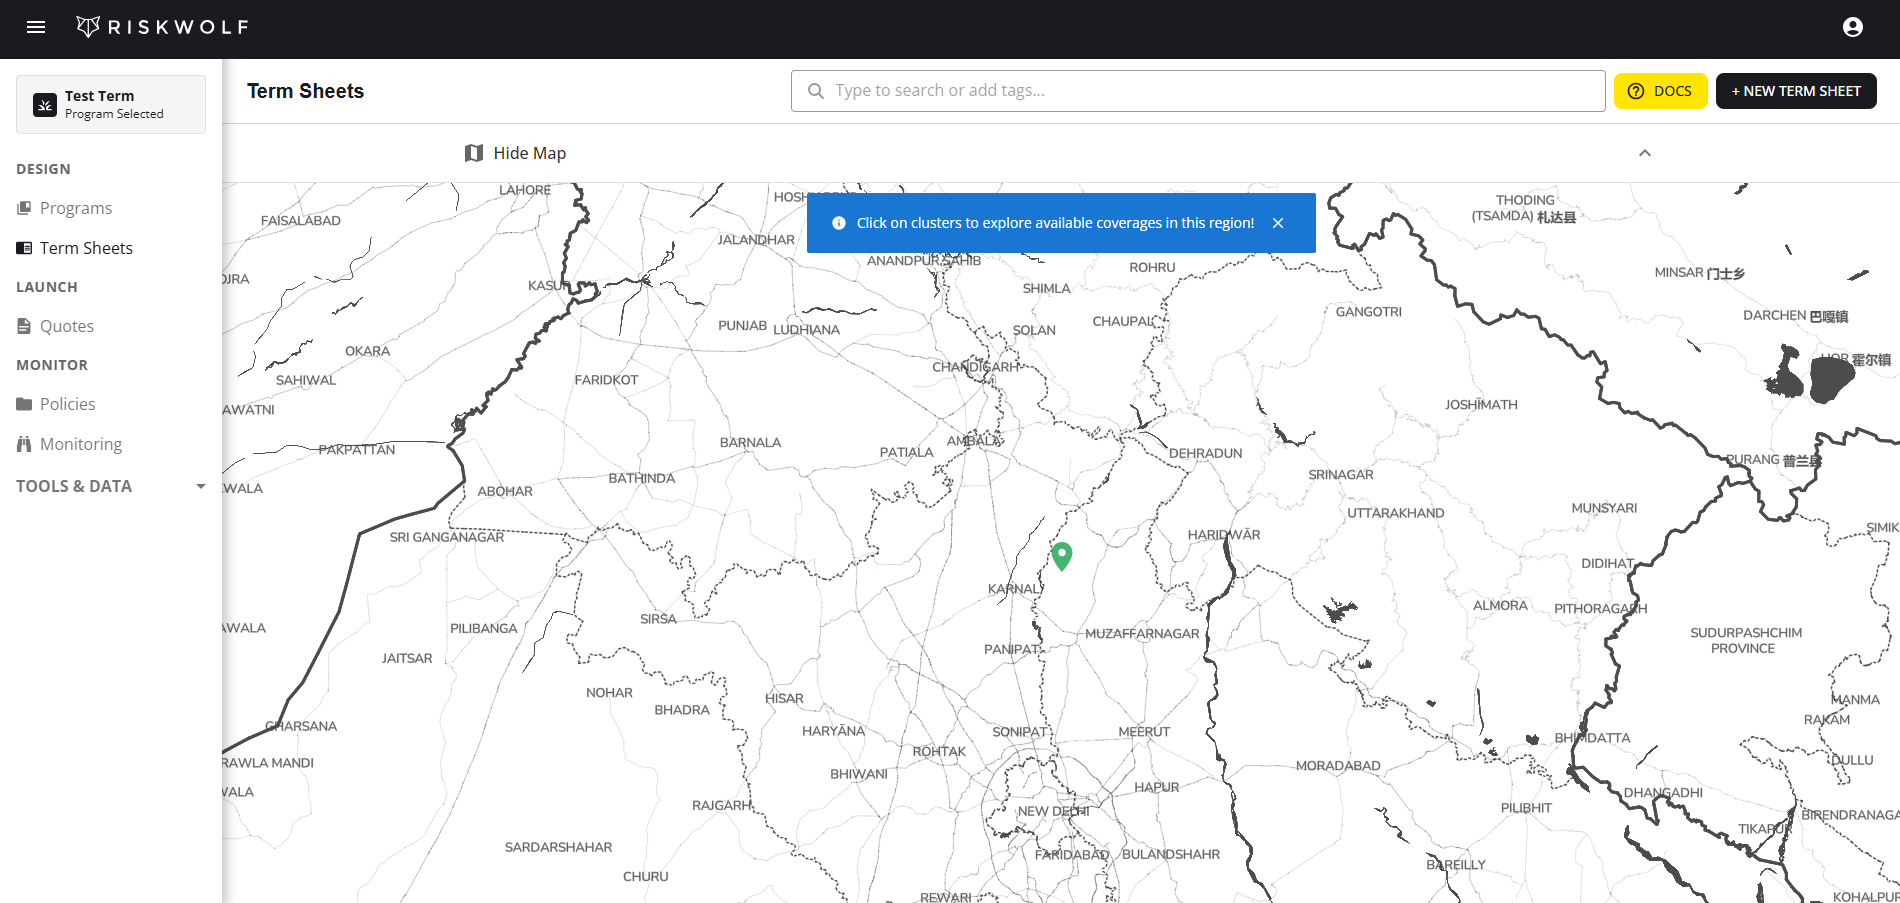1900x903 pixels.
Task: Click the Term Sheets icon in the sidebar
Action: (x=23, y=247)
